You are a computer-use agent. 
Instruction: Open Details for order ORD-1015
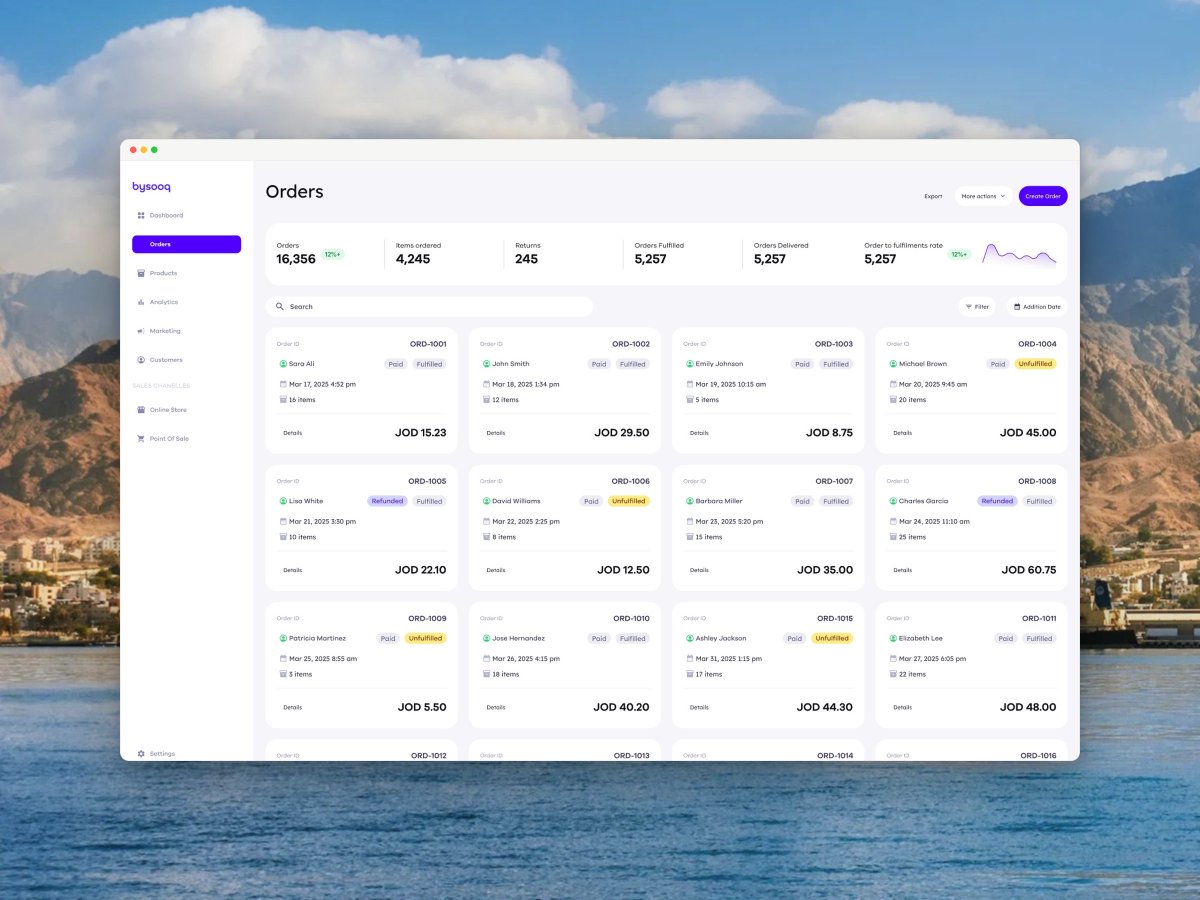699,707
